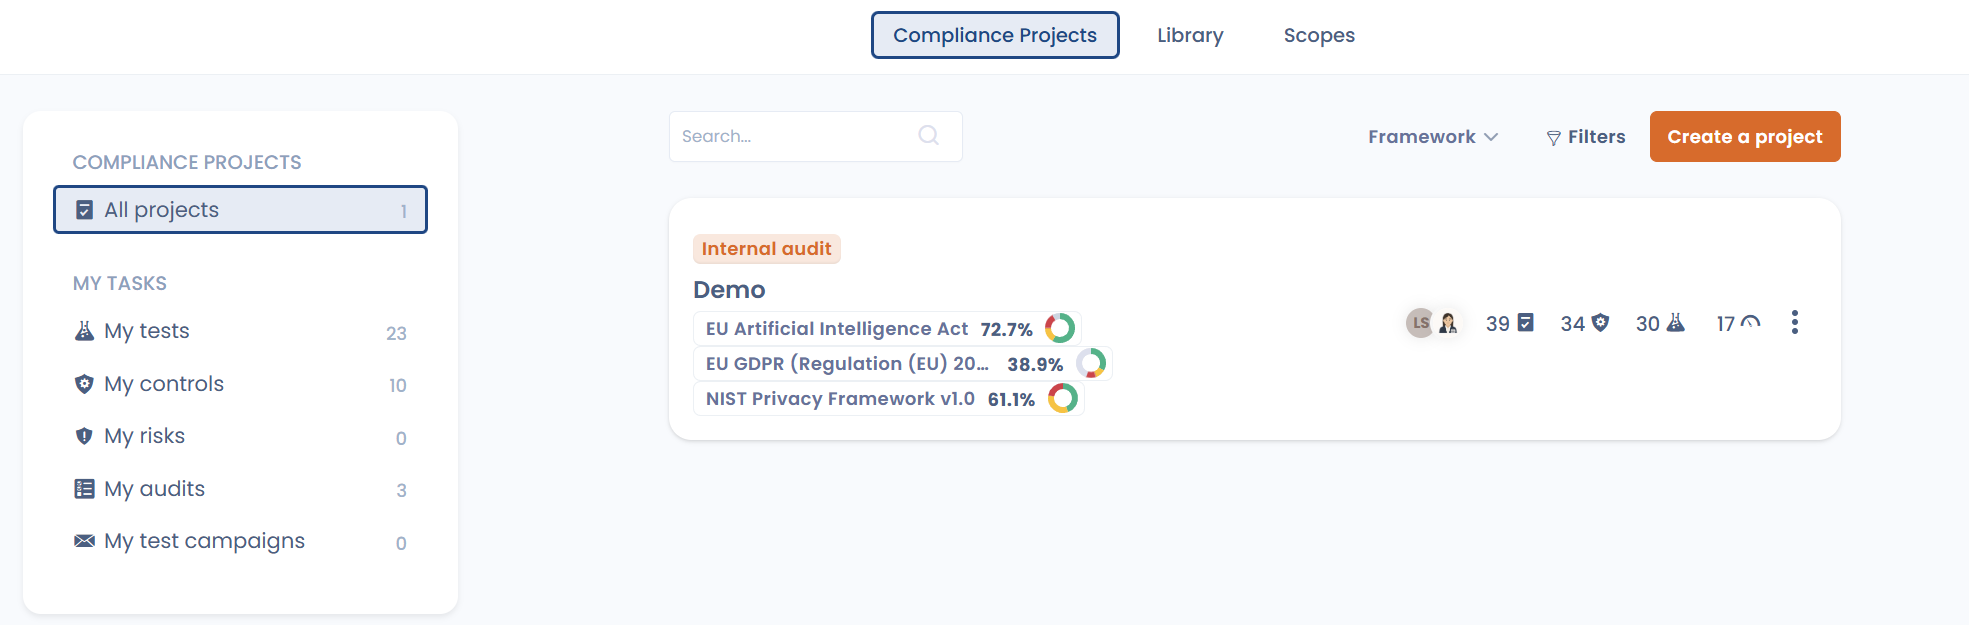Click the tests flask icon beside 30
Image resolution: width=1969 pixels, height=625 pixels.
click(x=1676, y=323)
